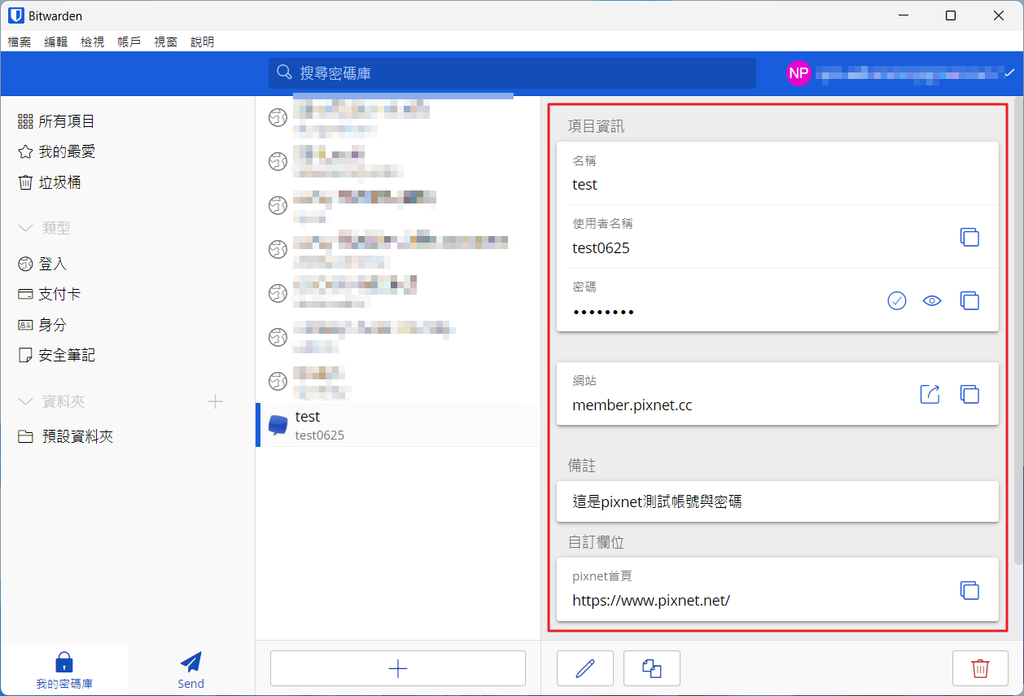Open the 檔案 menu

20,42
